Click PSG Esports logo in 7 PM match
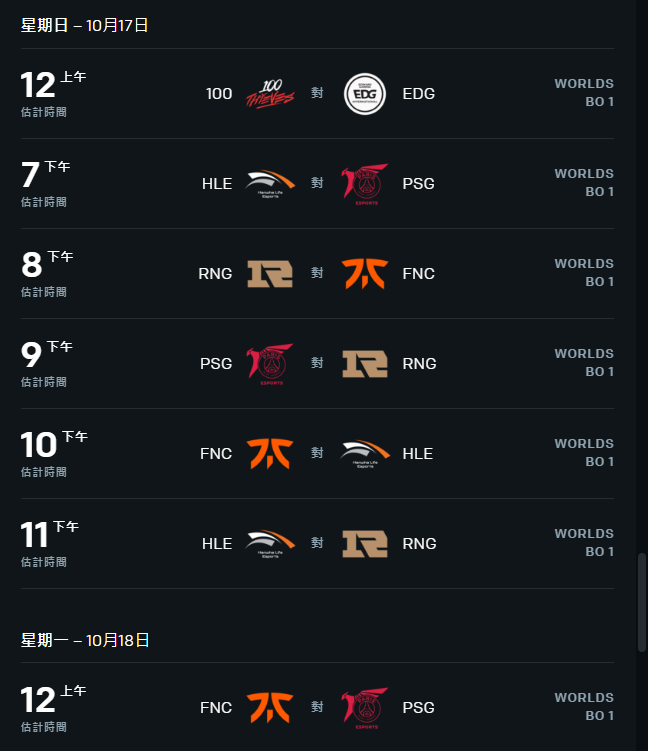Image resolution: width=648 pixels, height=751 pixels. (365, 184)
